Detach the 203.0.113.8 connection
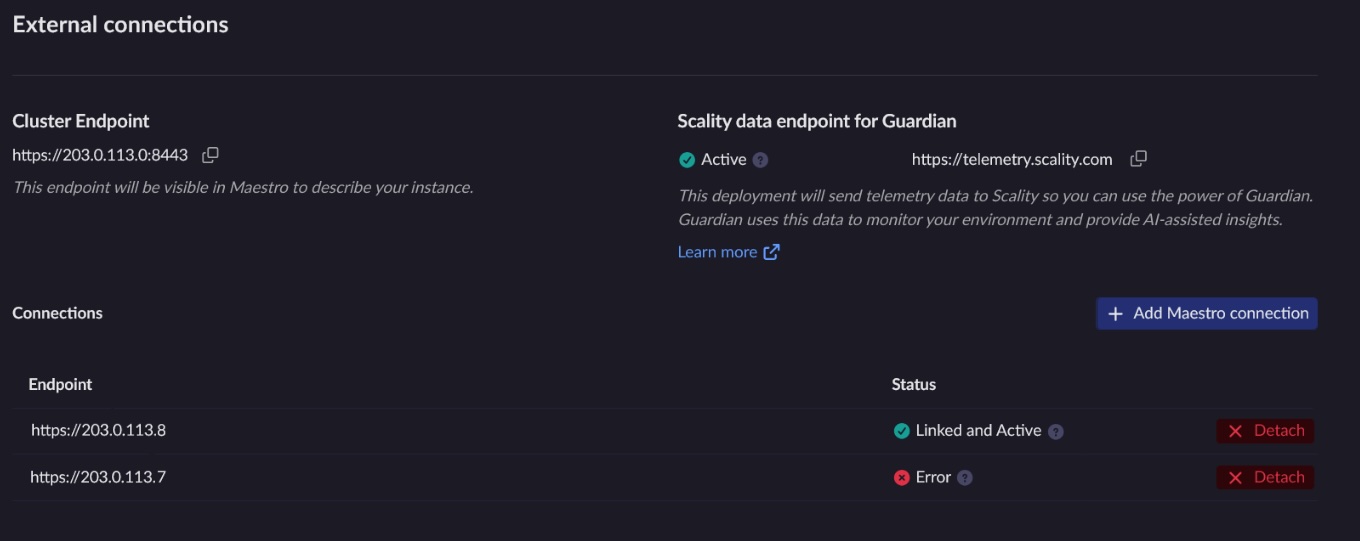The height and width of the screenshot is (541, 1360). 1265,431
